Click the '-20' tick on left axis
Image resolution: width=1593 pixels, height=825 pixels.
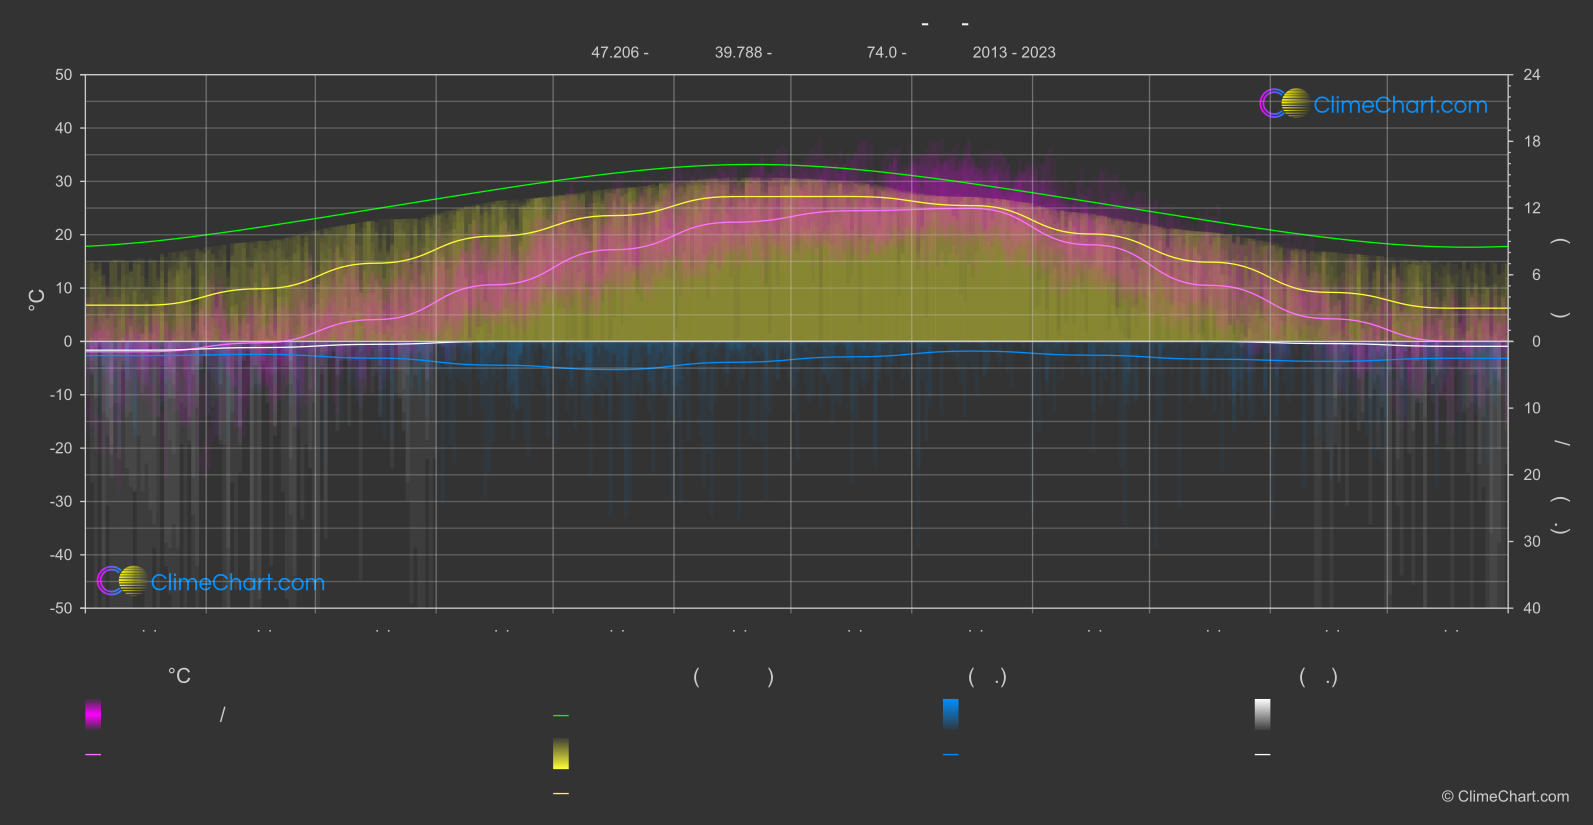point(61,448)
